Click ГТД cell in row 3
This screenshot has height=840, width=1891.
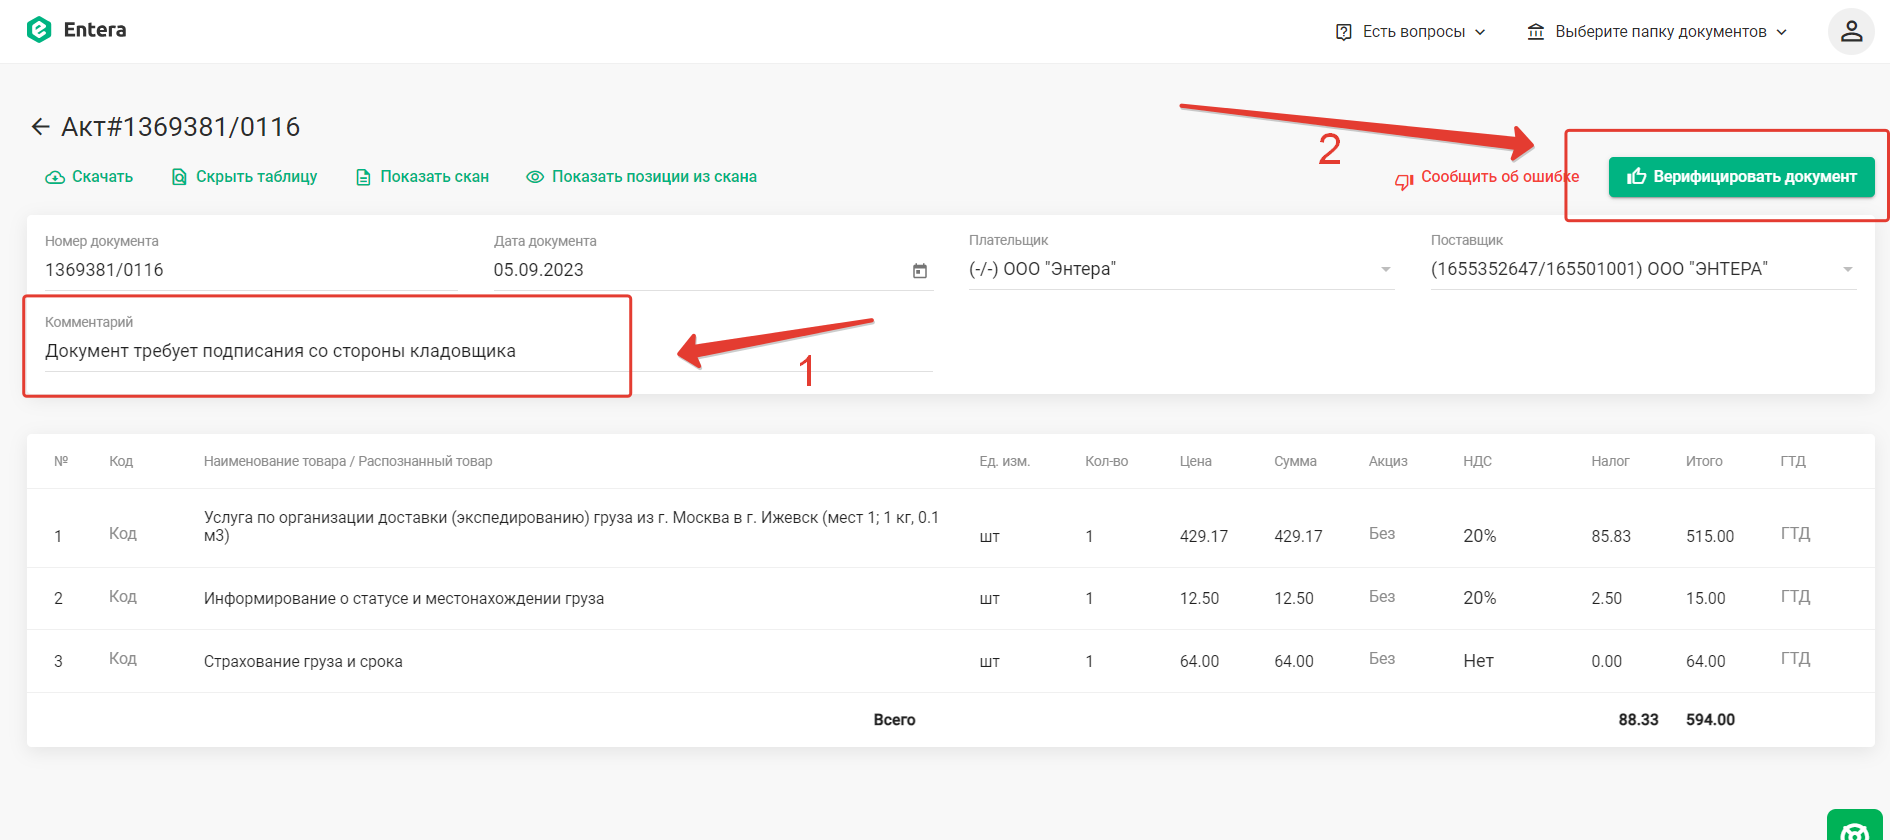click(1796, 659)
